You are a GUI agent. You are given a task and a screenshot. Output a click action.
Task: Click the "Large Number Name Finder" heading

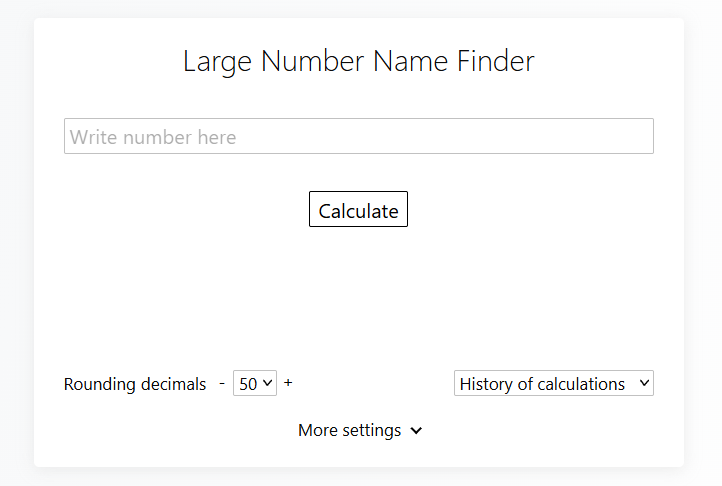pyautogui.click(x=358, y=62)
